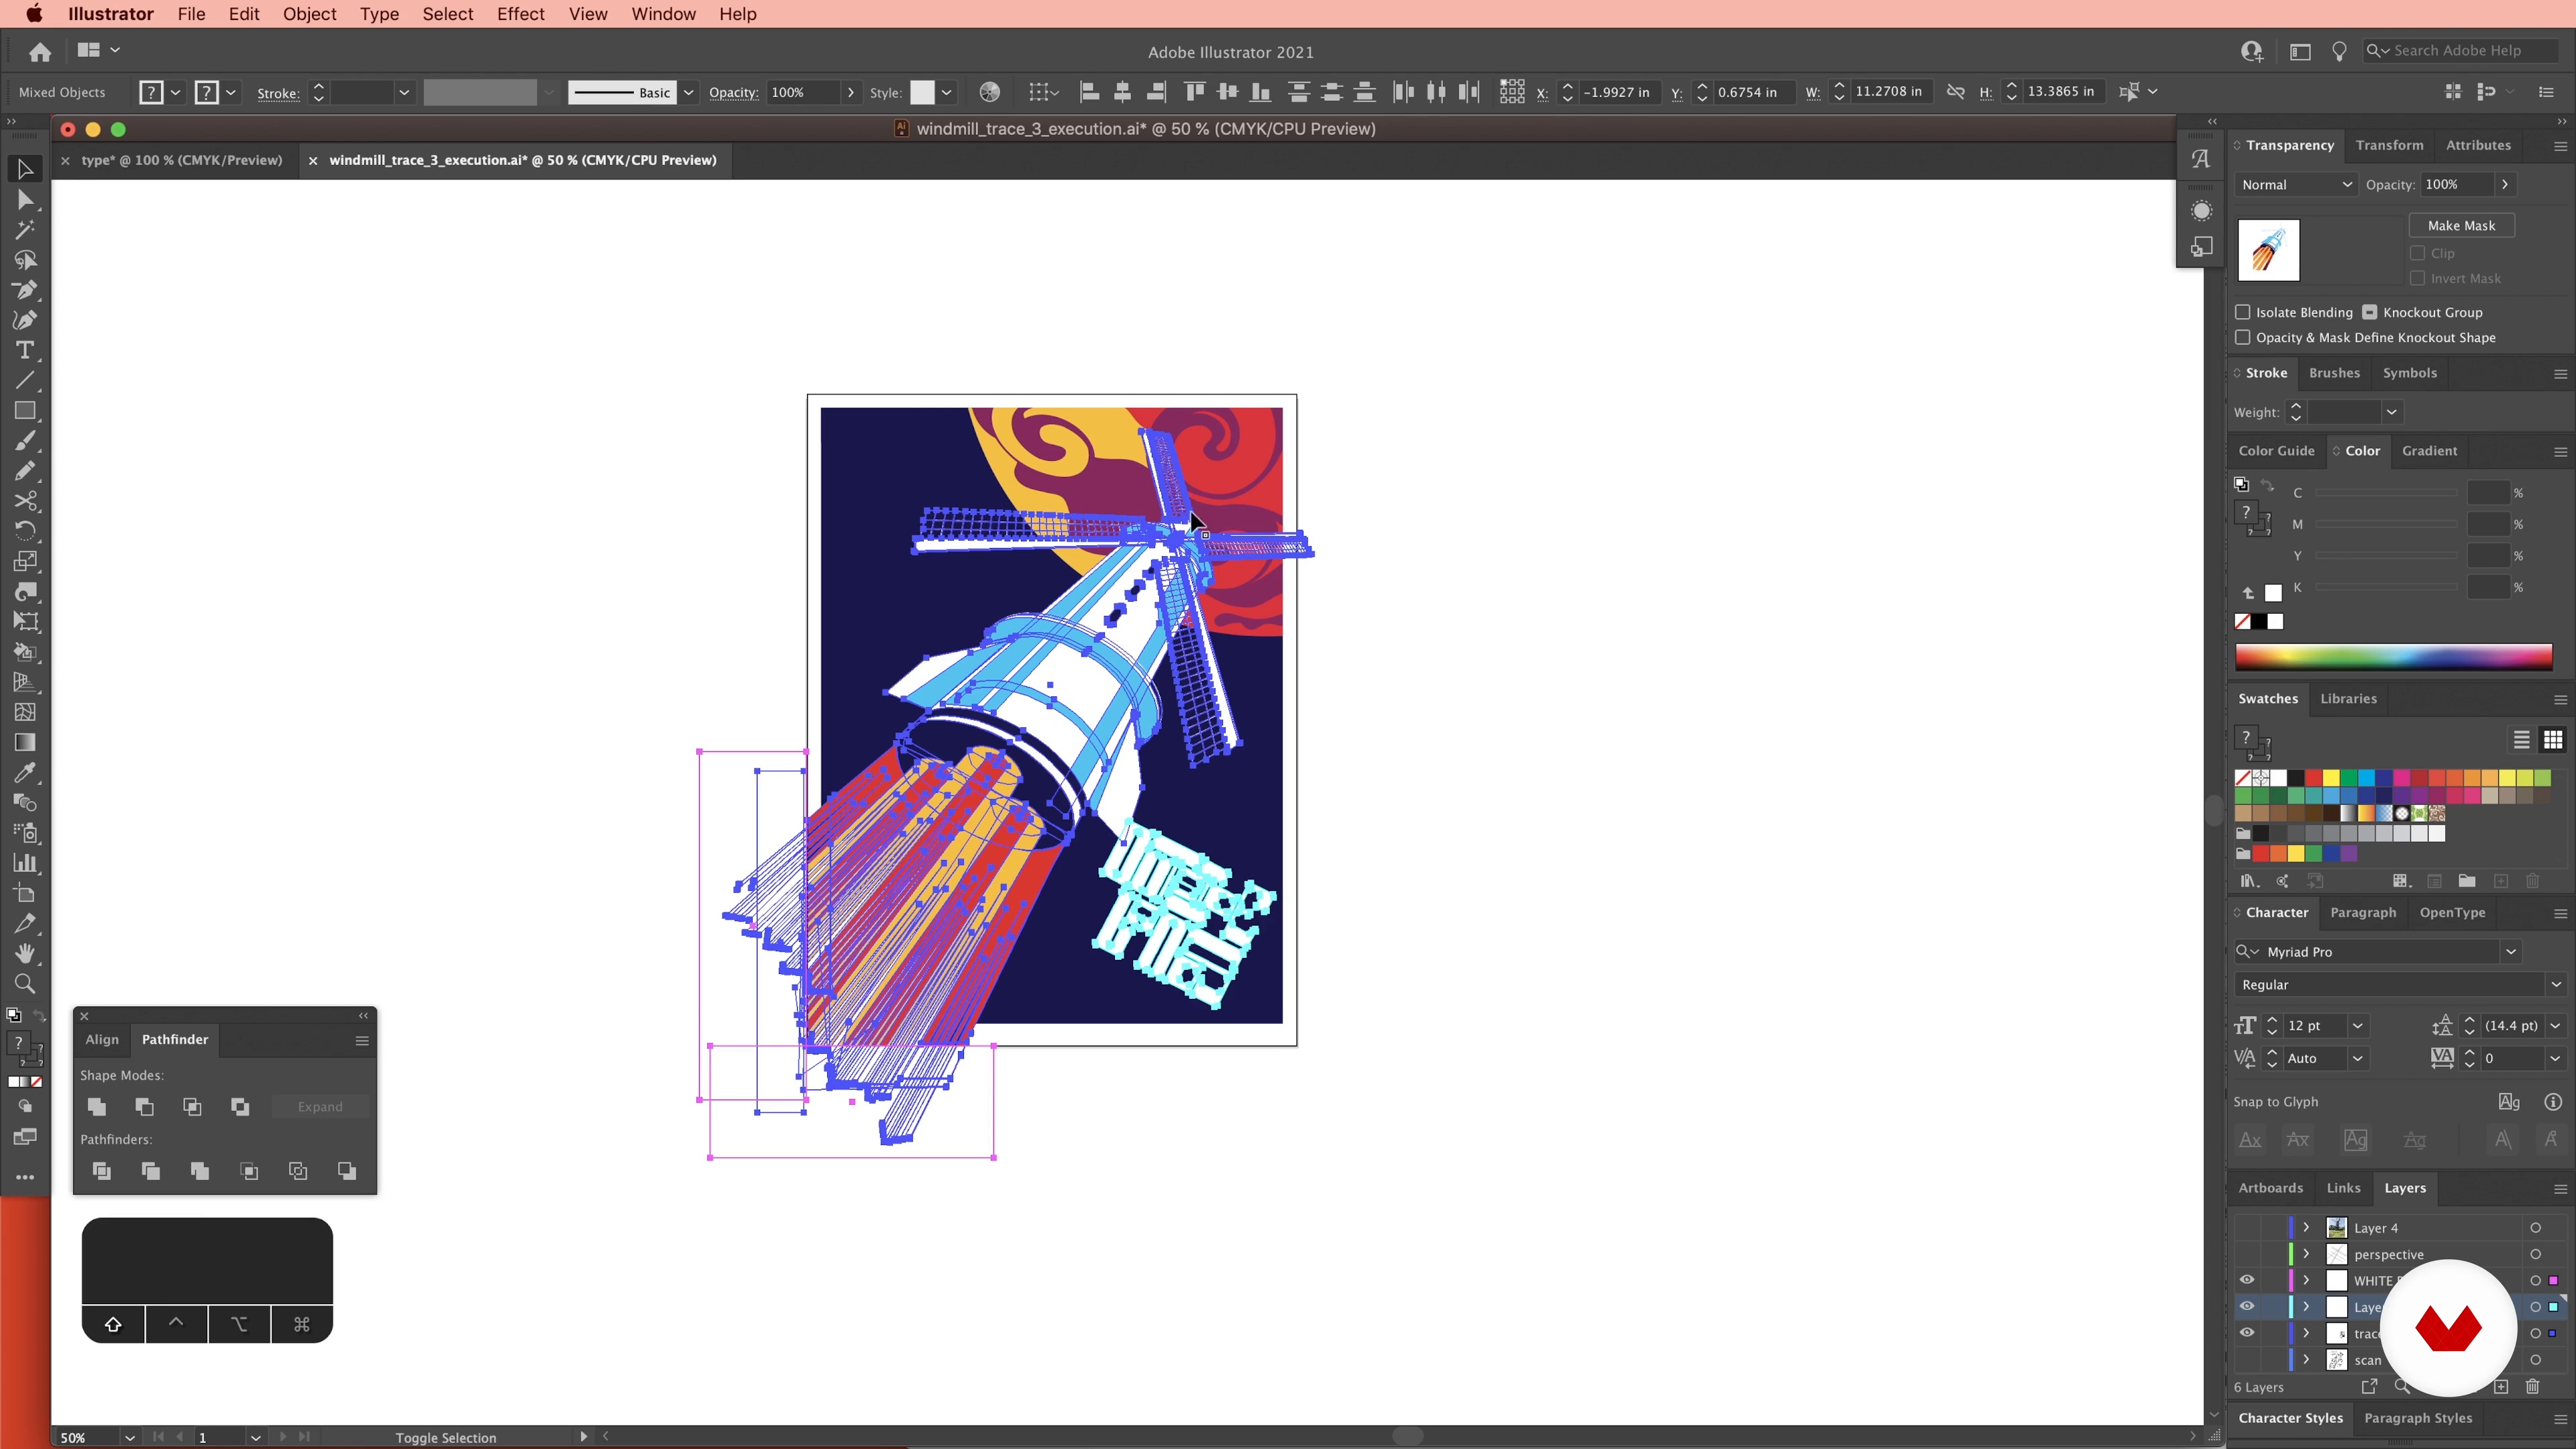Select the Magic Wand tool
2576x1449 pixels.
[25, 230]
